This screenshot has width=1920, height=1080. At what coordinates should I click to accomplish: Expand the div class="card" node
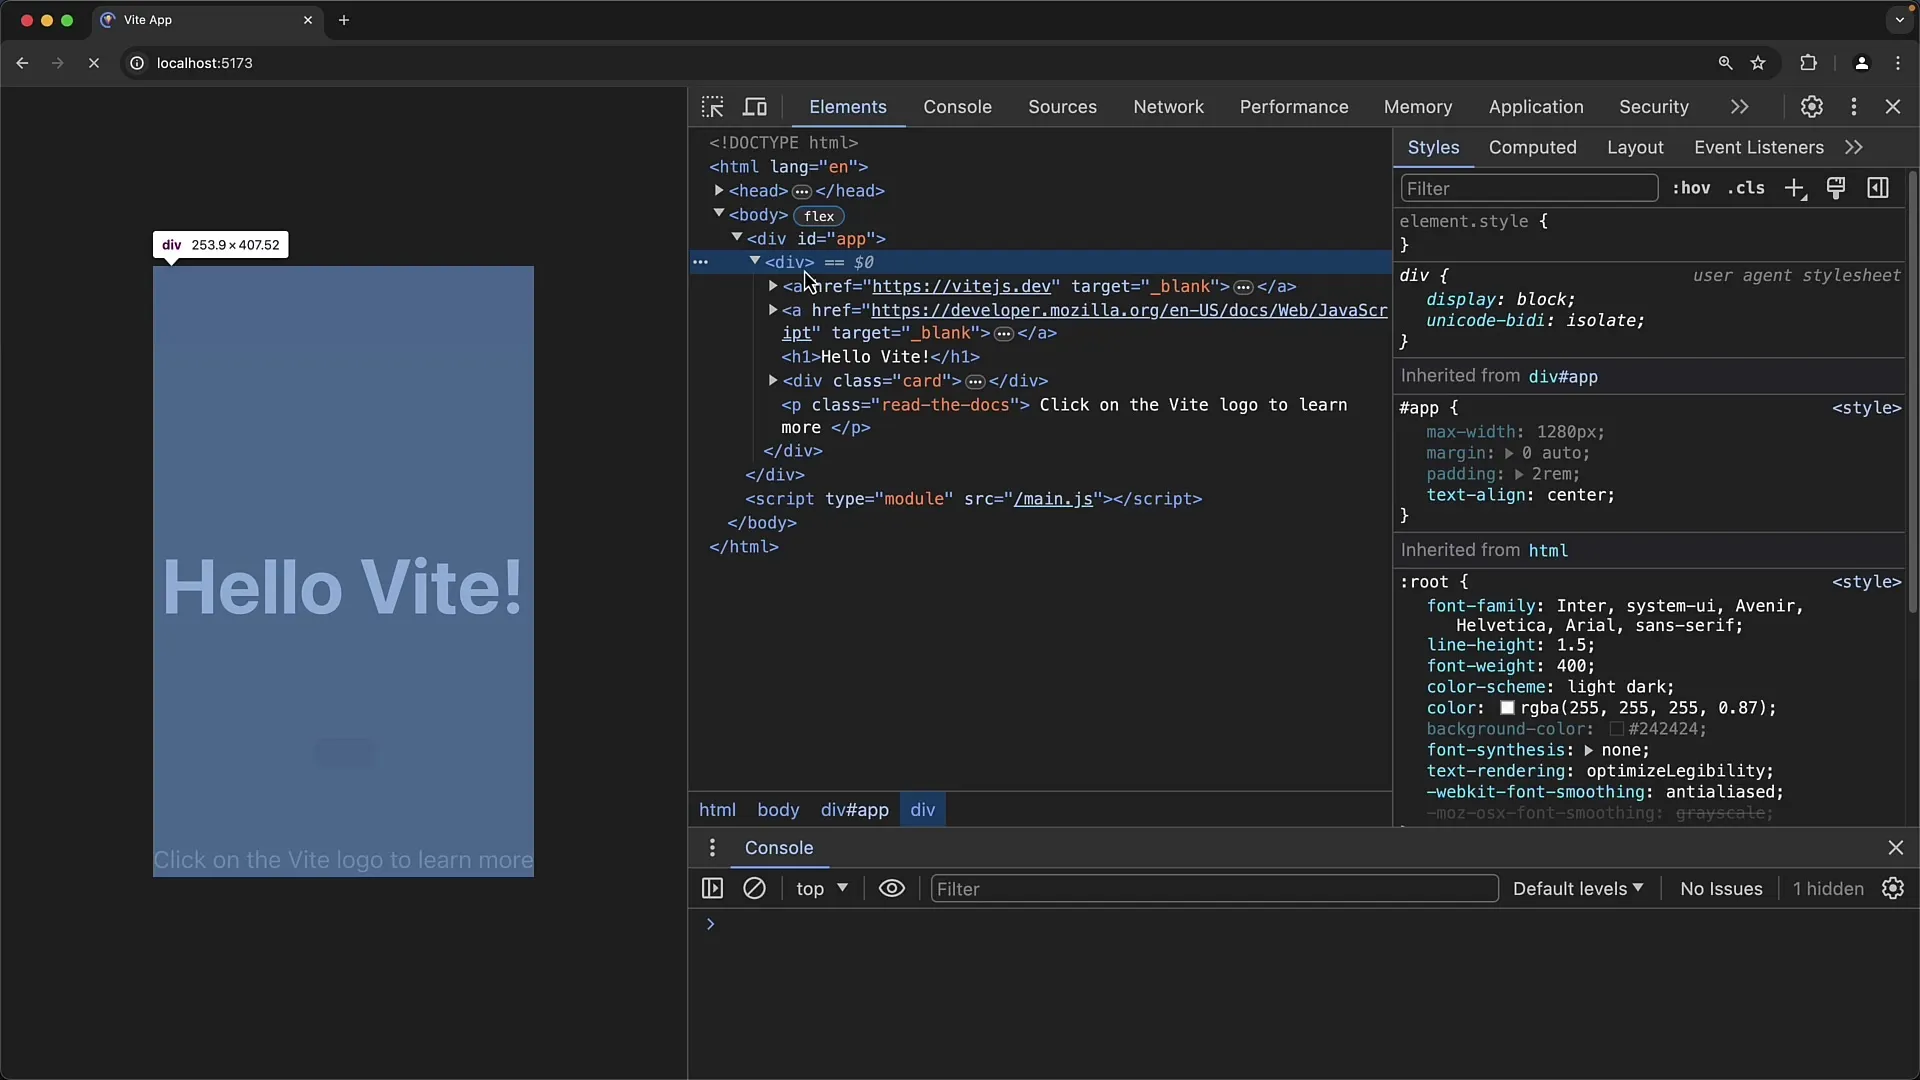pyautogui.click(x=772, y=380)
